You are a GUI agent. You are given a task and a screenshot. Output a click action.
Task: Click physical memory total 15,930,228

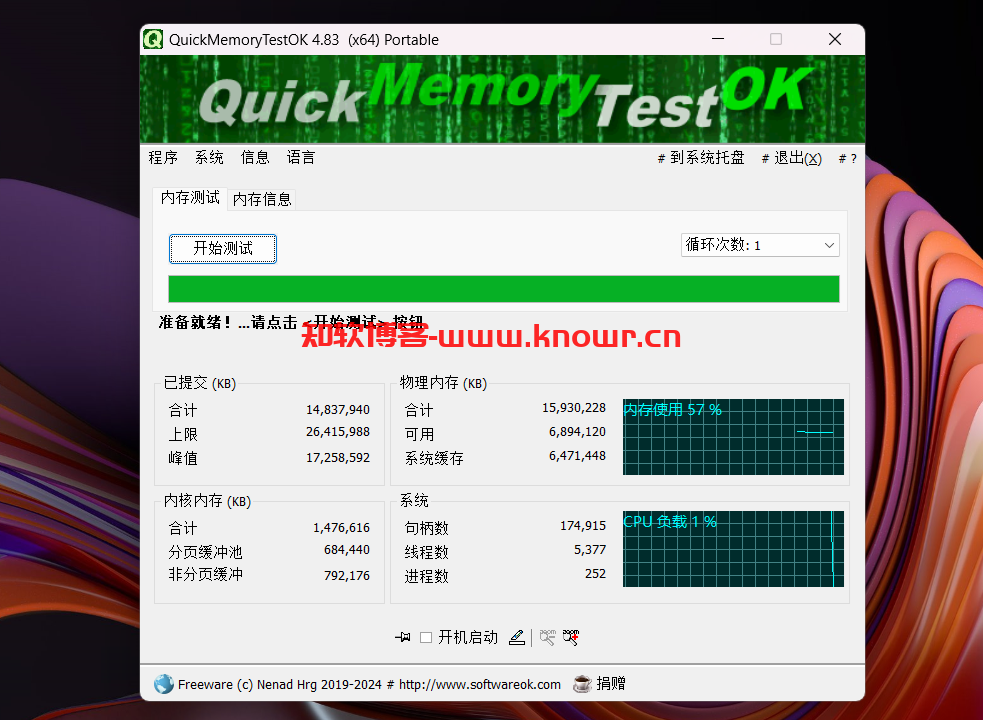[574, 408]
